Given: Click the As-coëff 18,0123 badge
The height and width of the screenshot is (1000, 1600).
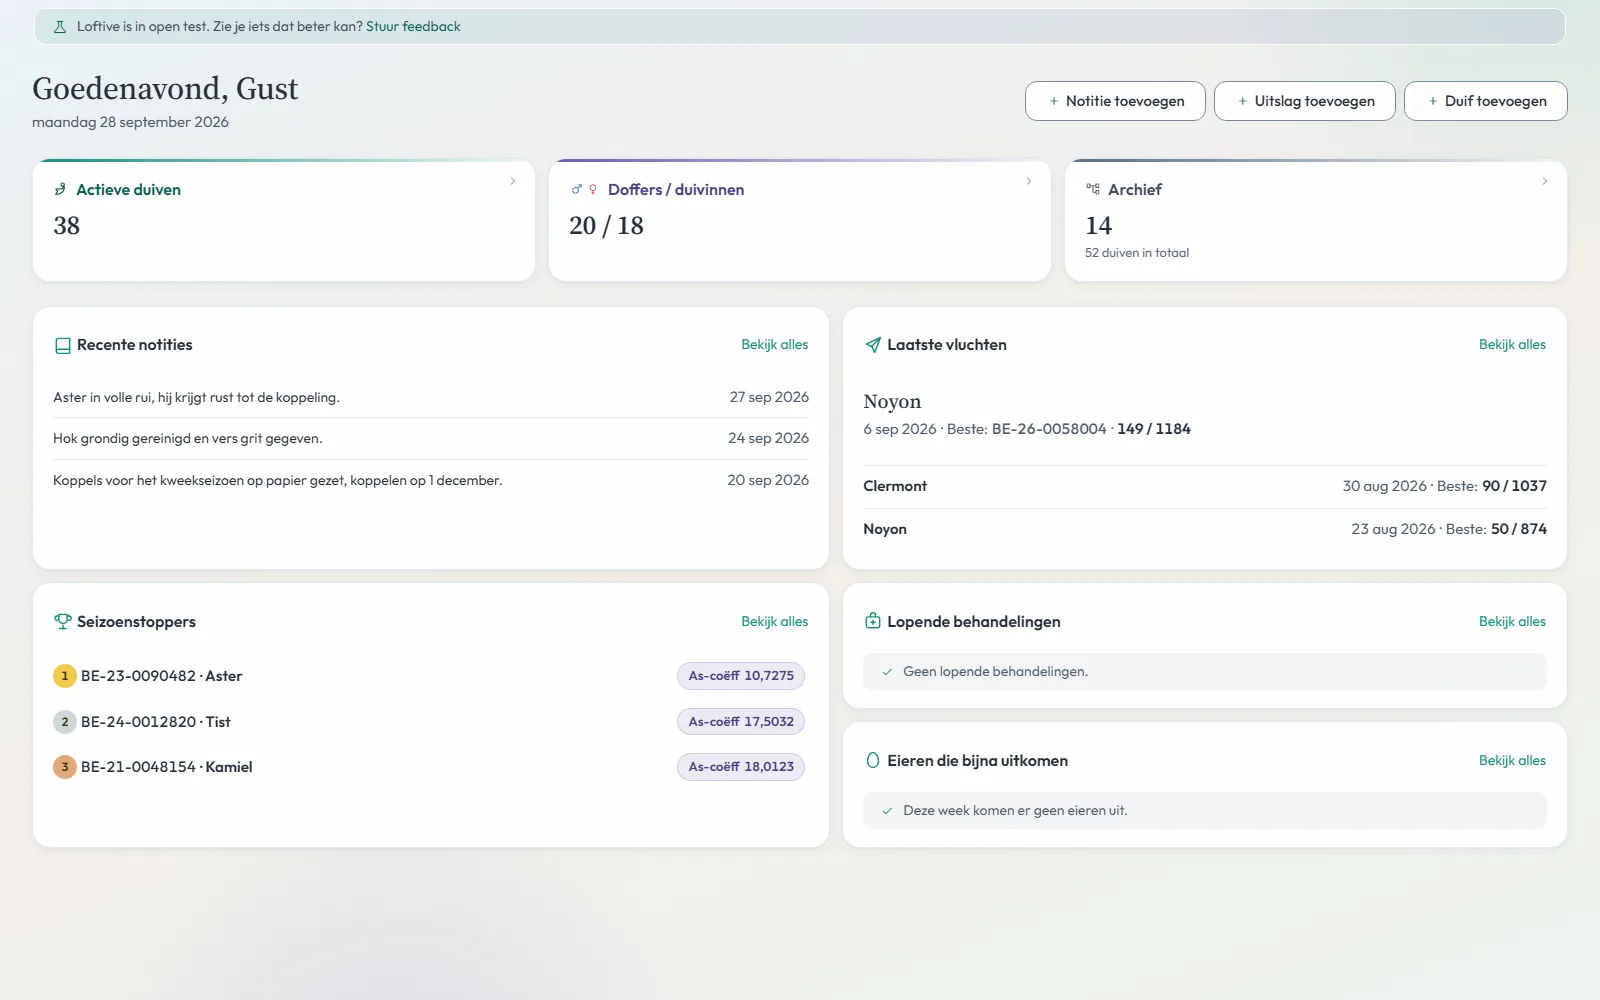Looking at the screenshot, I should point(741,767).
